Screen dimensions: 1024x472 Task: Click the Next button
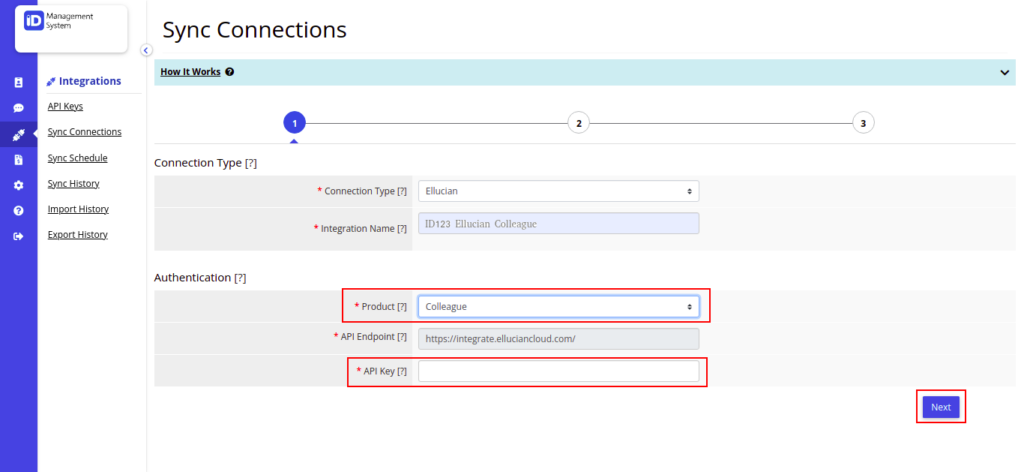pyautogui.click(x=941, y=407)
